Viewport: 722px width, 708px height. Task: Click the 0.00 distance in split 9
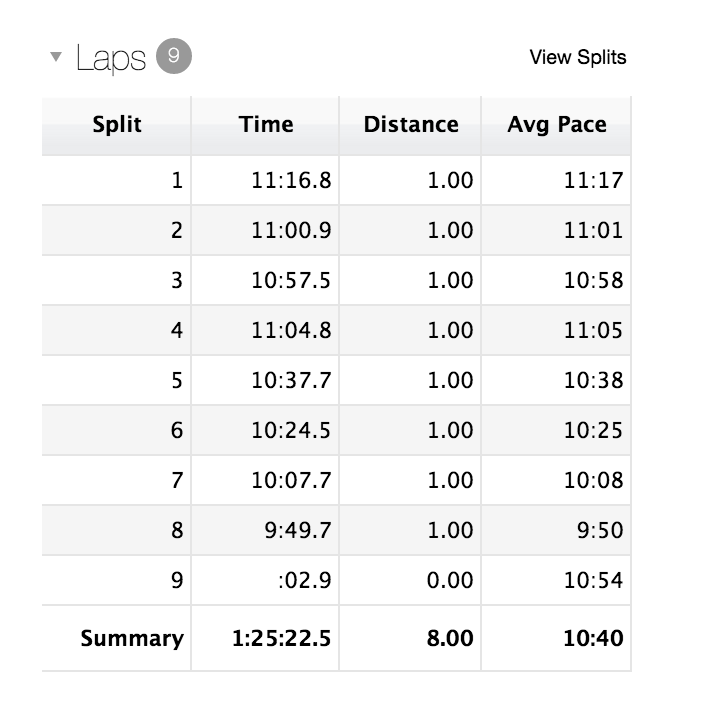pyautogui.click(x=450, y=580)
